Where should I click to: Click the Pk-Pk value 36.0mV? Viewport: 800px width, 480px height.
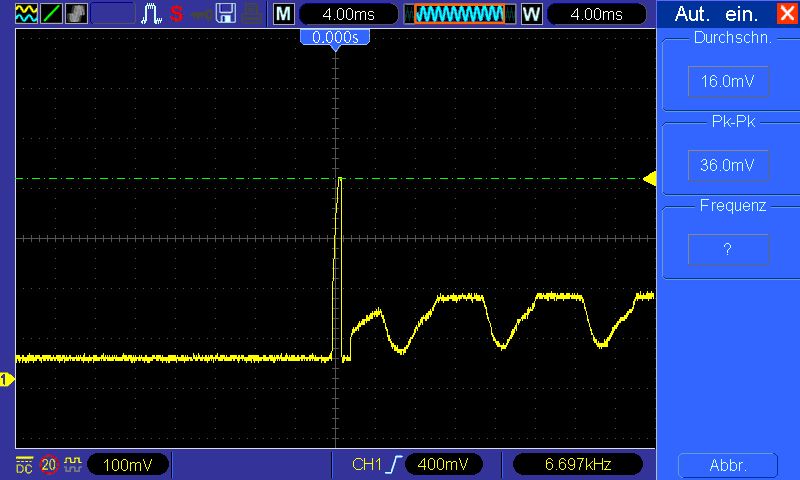[728, 165]
